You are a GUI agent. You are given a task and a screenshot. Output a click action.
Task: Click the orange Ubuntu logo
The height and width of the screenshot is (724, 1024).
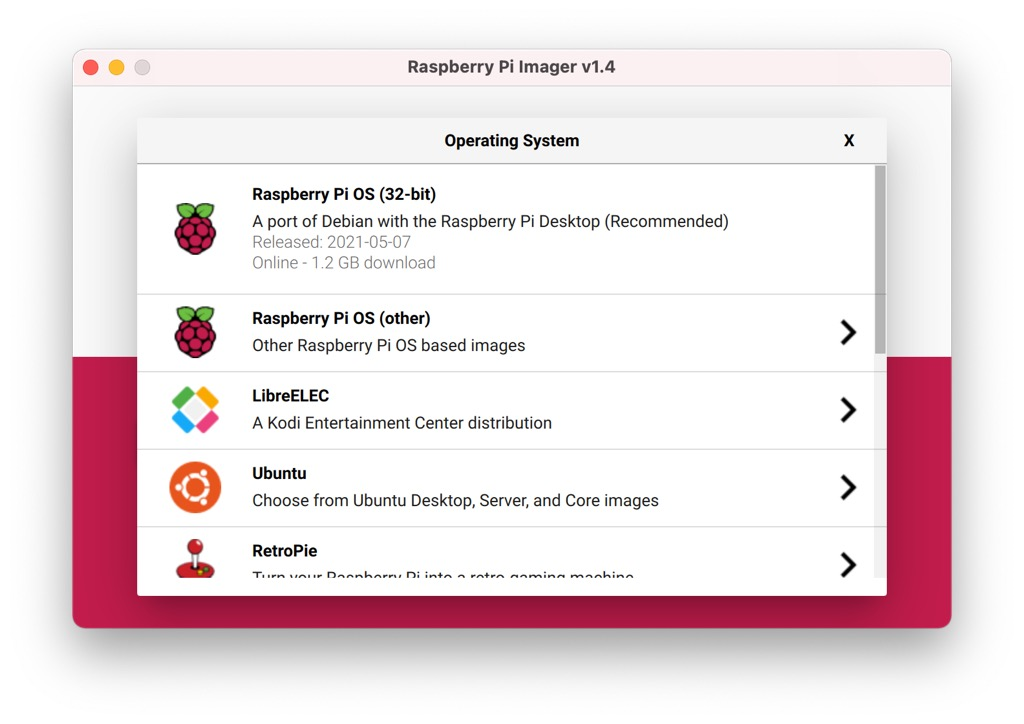point(195,487)
